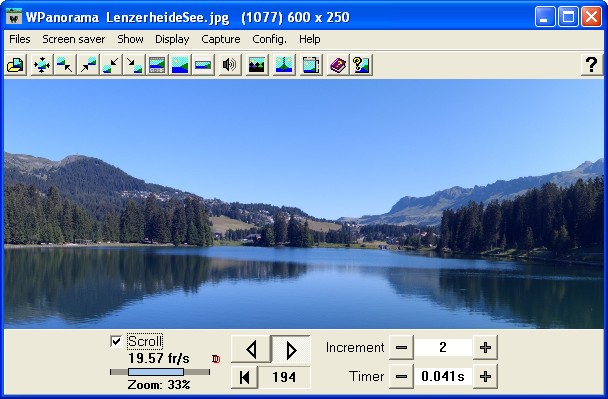Screen dimensions: 608x399
Task: Move picture to top-right corner icon
Action: click(x=88, y=65)
